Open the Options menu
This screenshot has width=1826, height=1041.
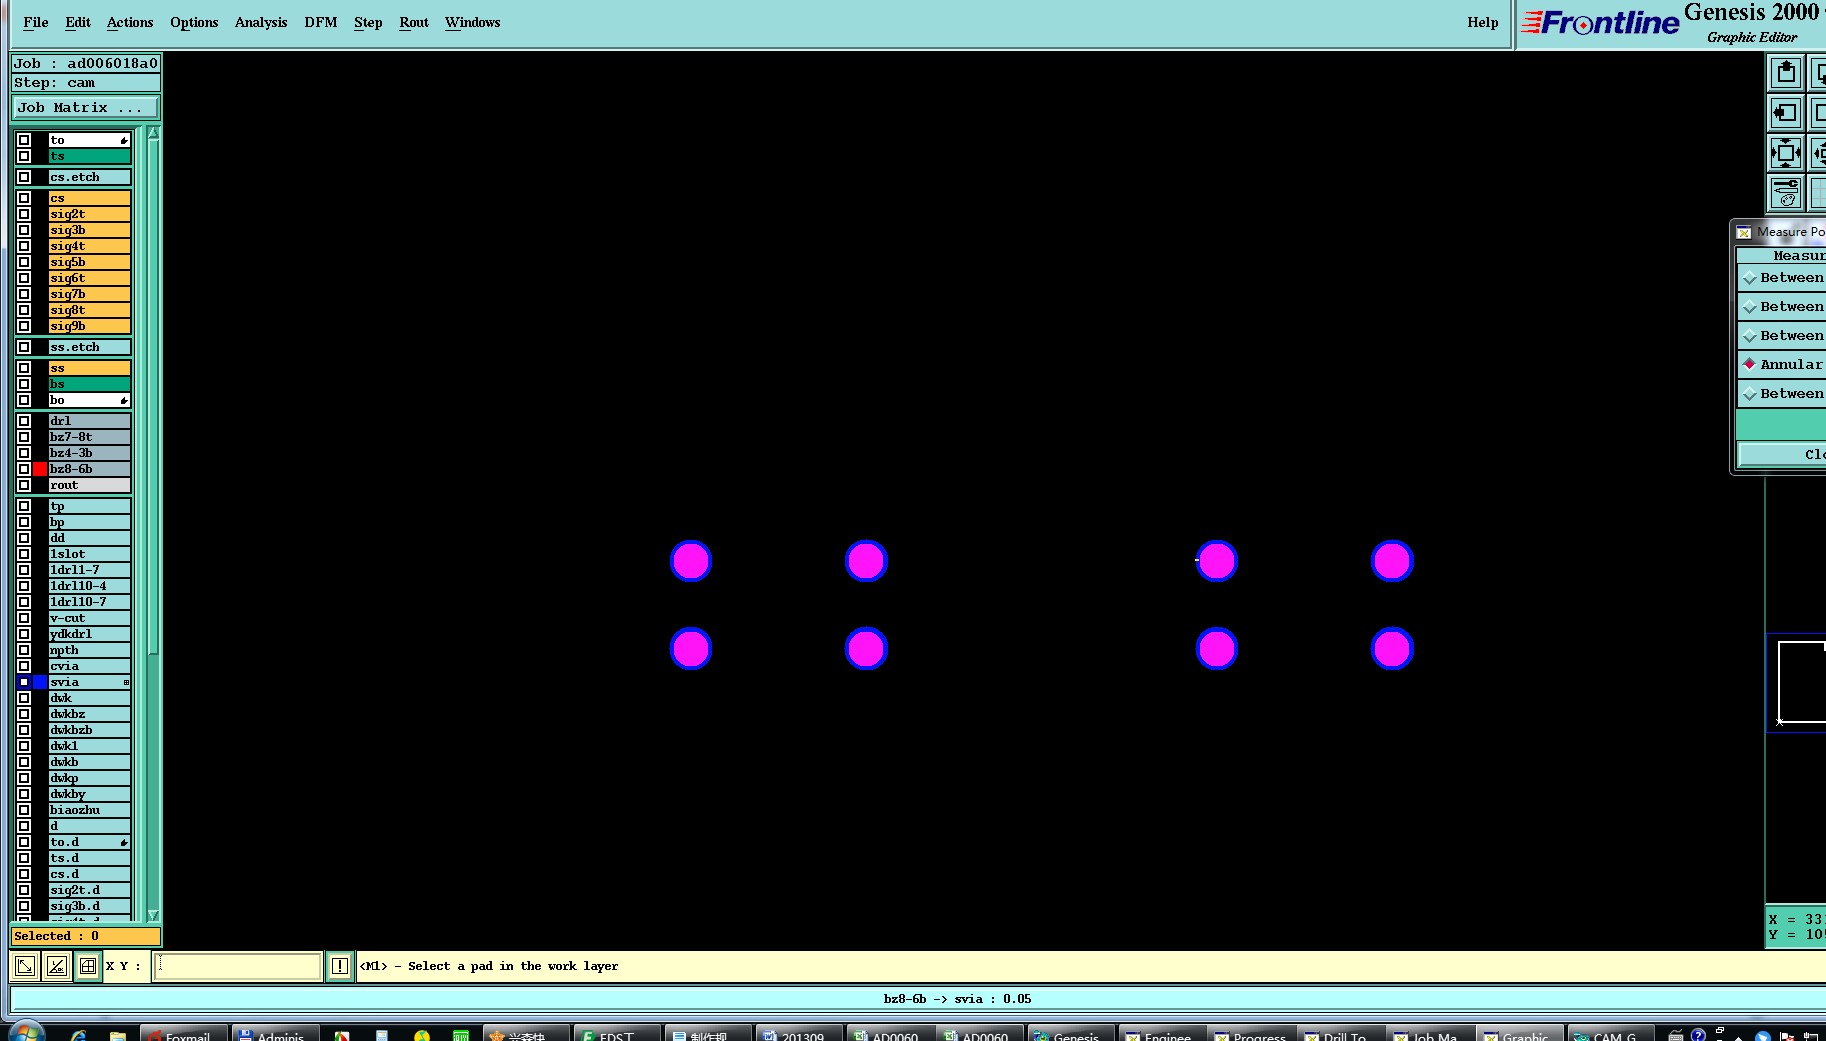194,22
